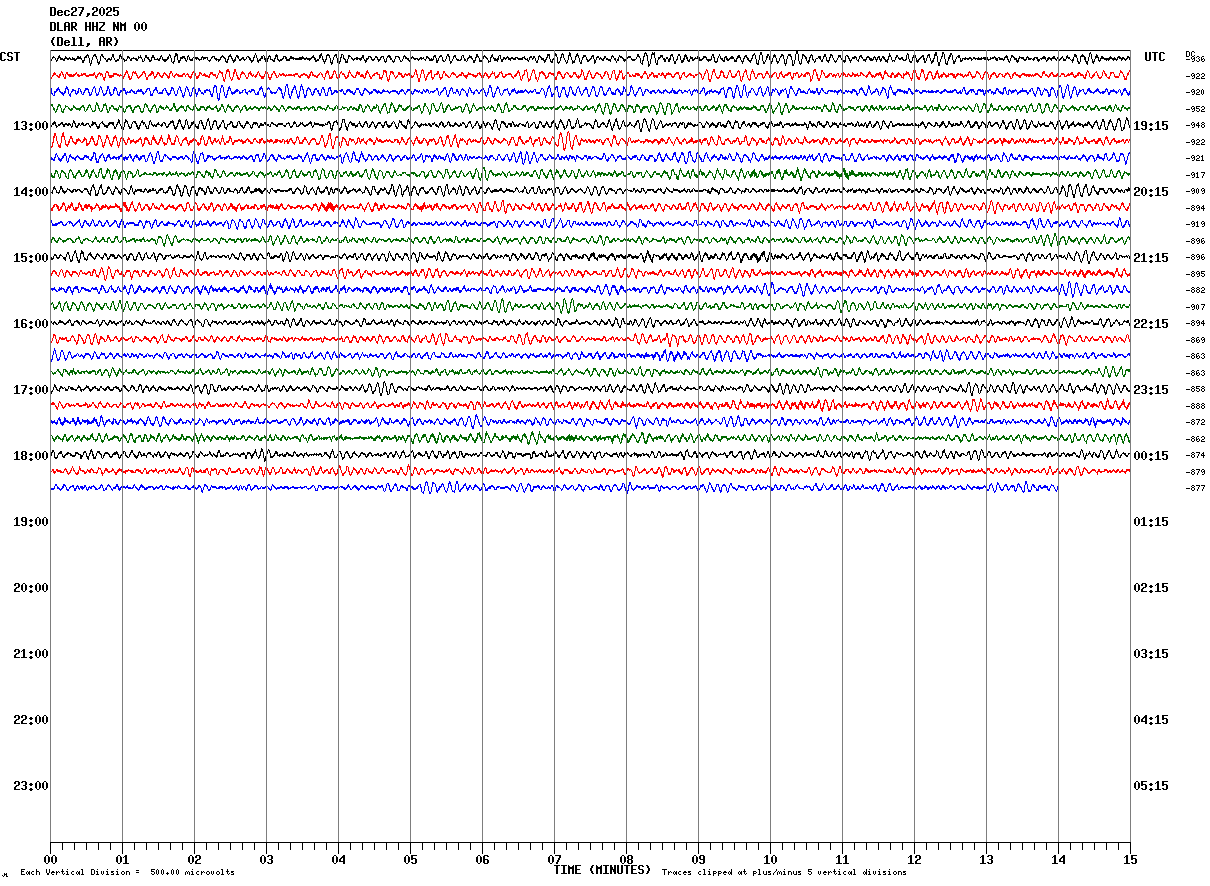
Task: Click the 13 minute tick label
Action: click(x=986, y=860)
